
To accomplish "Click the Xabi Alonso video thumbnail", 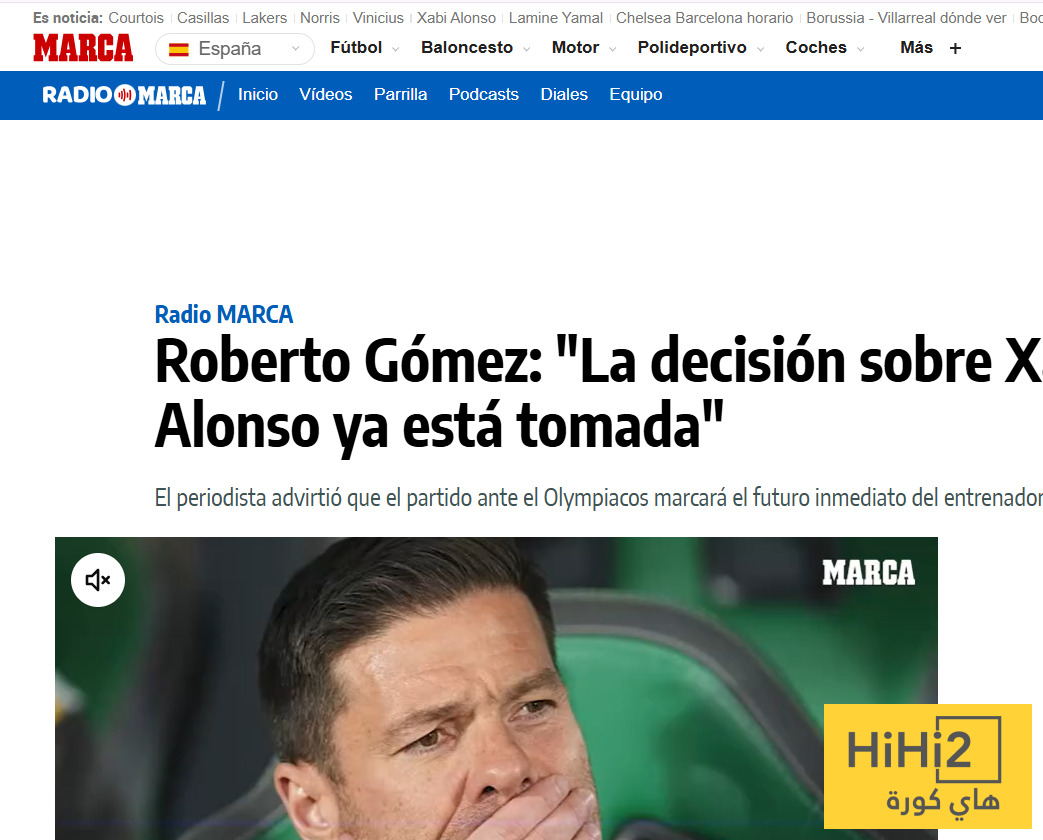I will click(496, 688).
